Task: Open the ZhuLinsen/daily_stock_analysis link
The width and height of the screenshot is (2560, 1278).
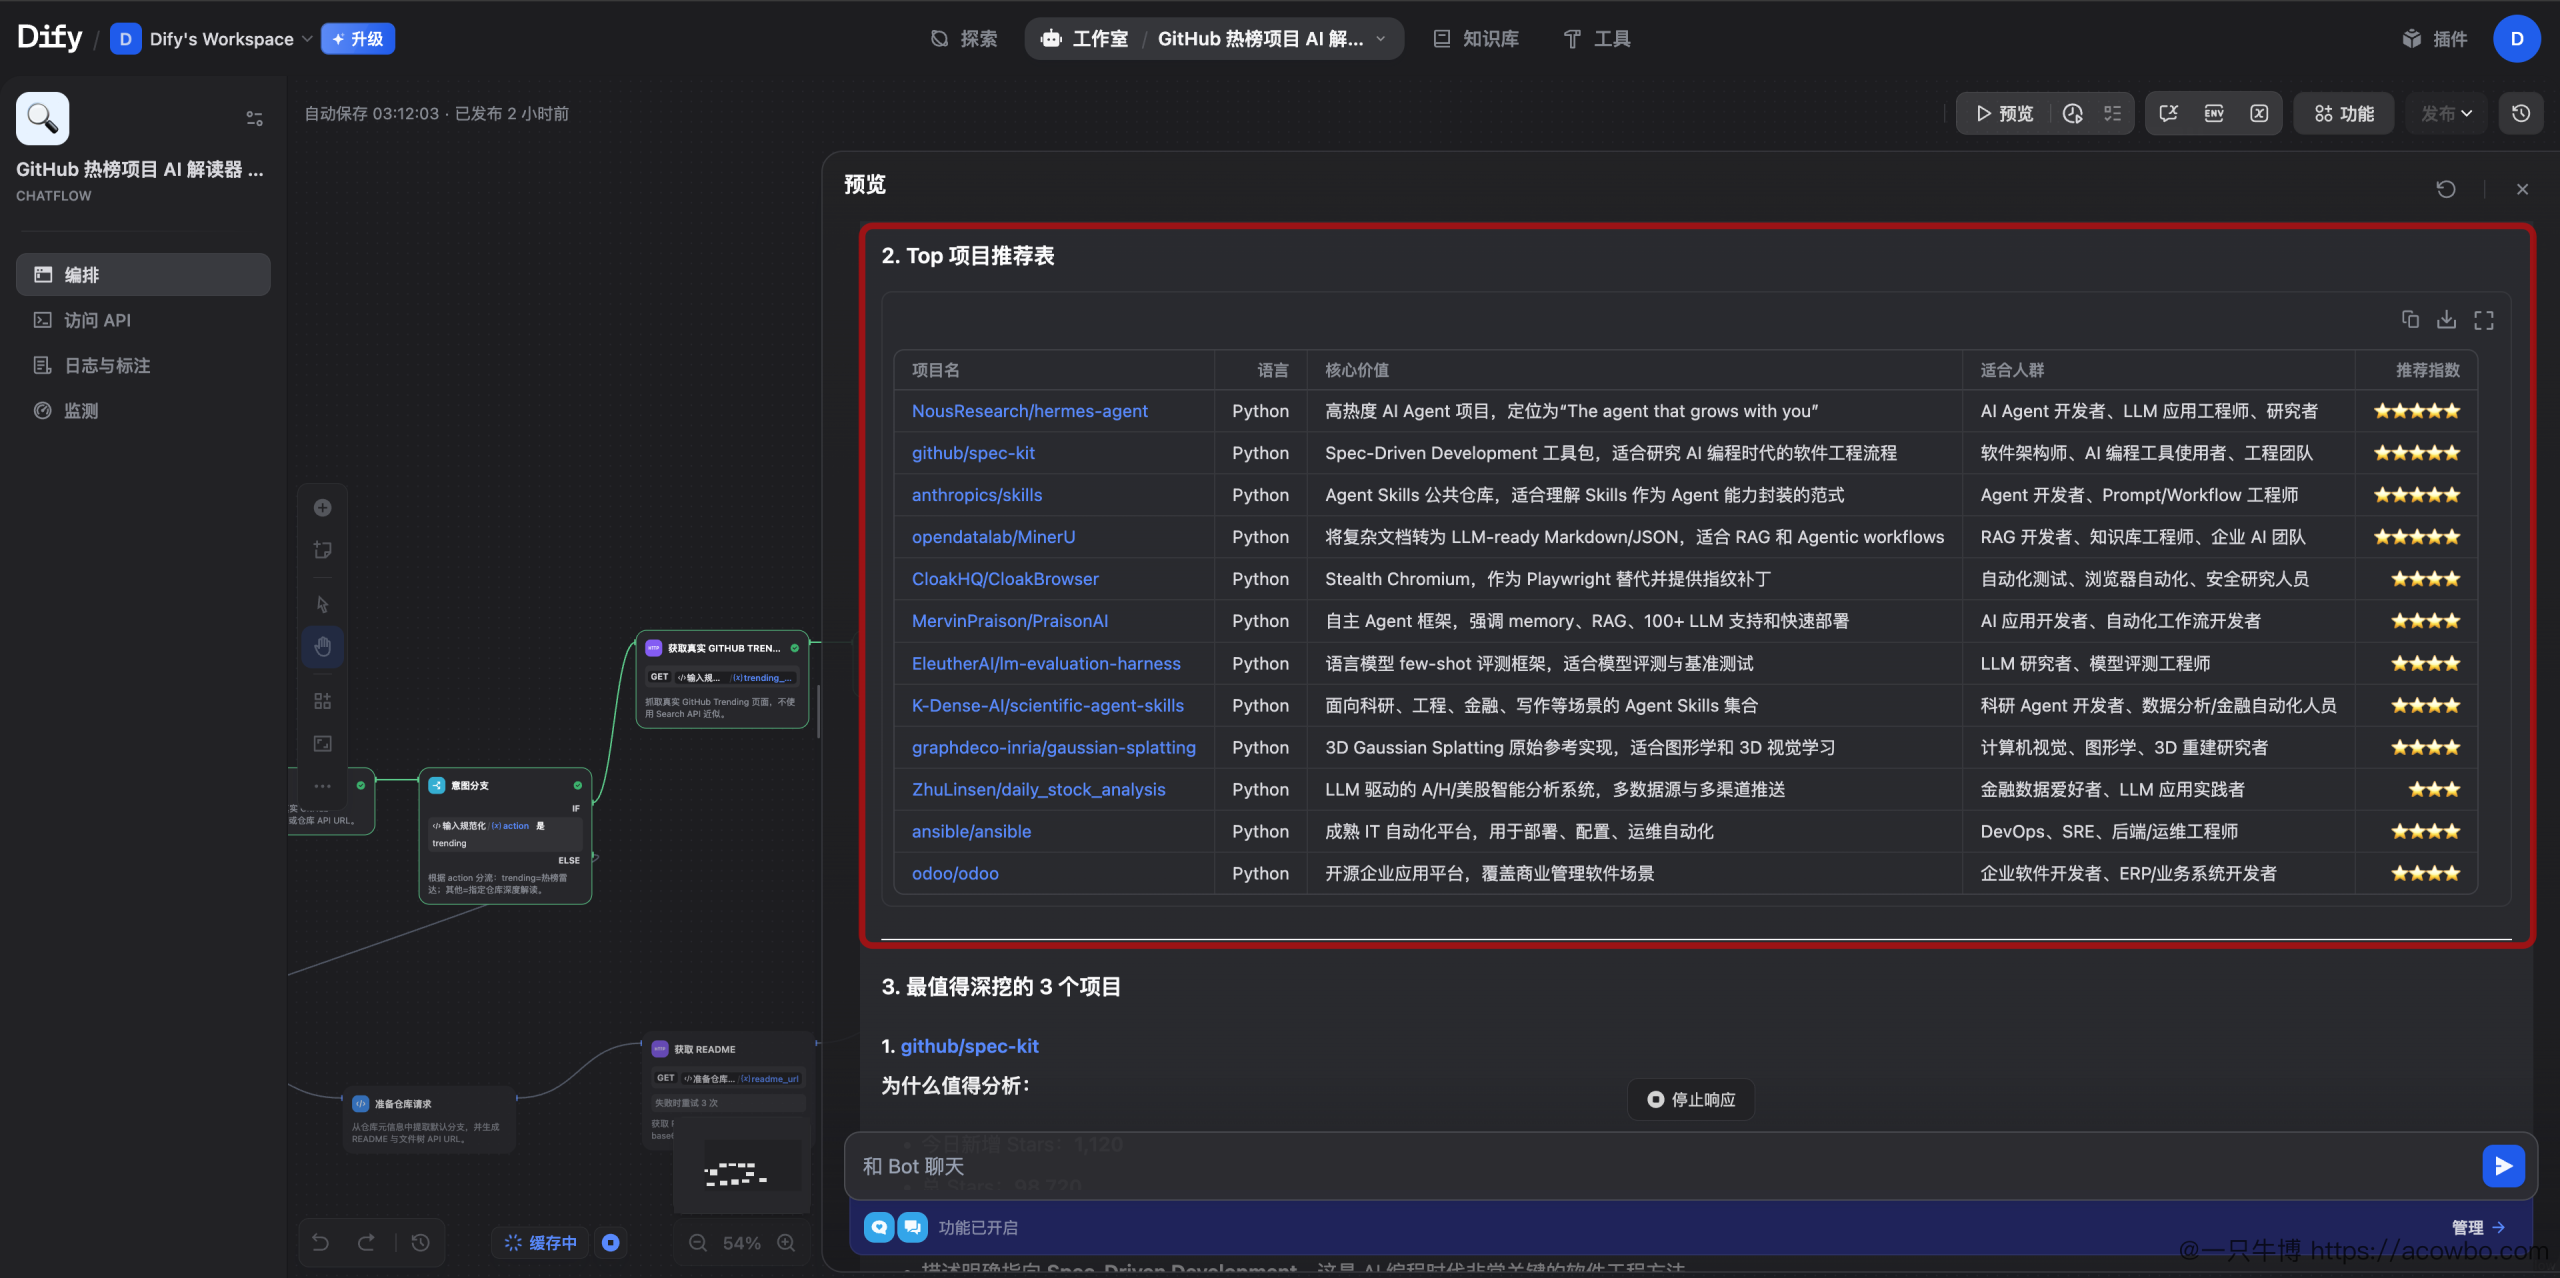Action: pos(1038,789)
